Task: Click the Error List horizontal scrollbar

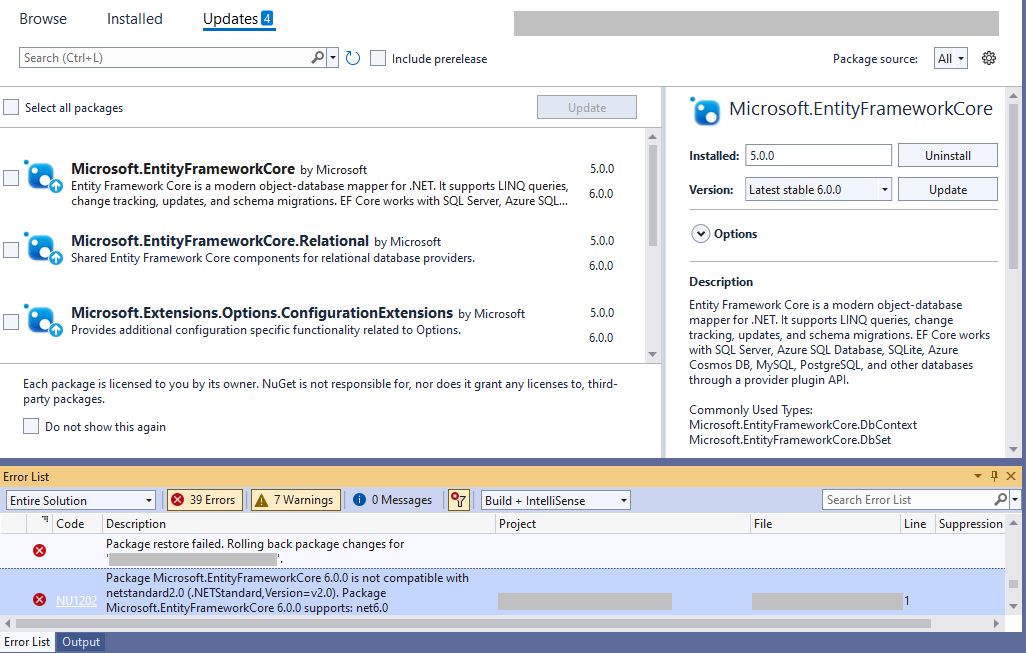Action: click(x=473, y=624)
